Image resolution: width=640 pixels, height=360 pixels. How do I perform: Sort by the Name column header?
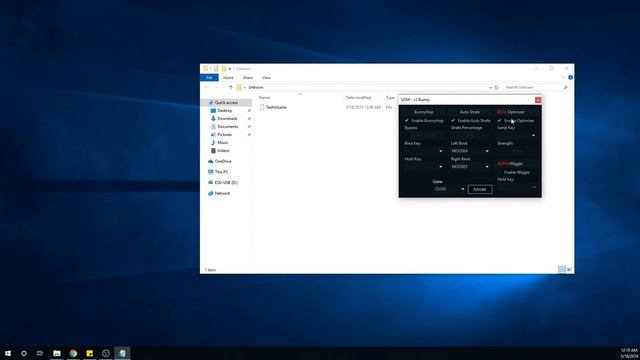264,98
